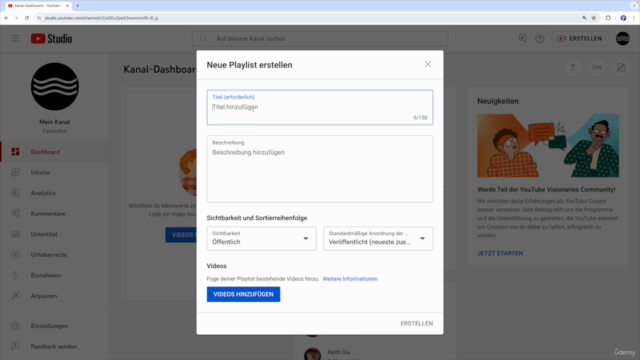Click the Einnahmen dollar icon
The width and height of the screenshot is (640, 360).
15,276
